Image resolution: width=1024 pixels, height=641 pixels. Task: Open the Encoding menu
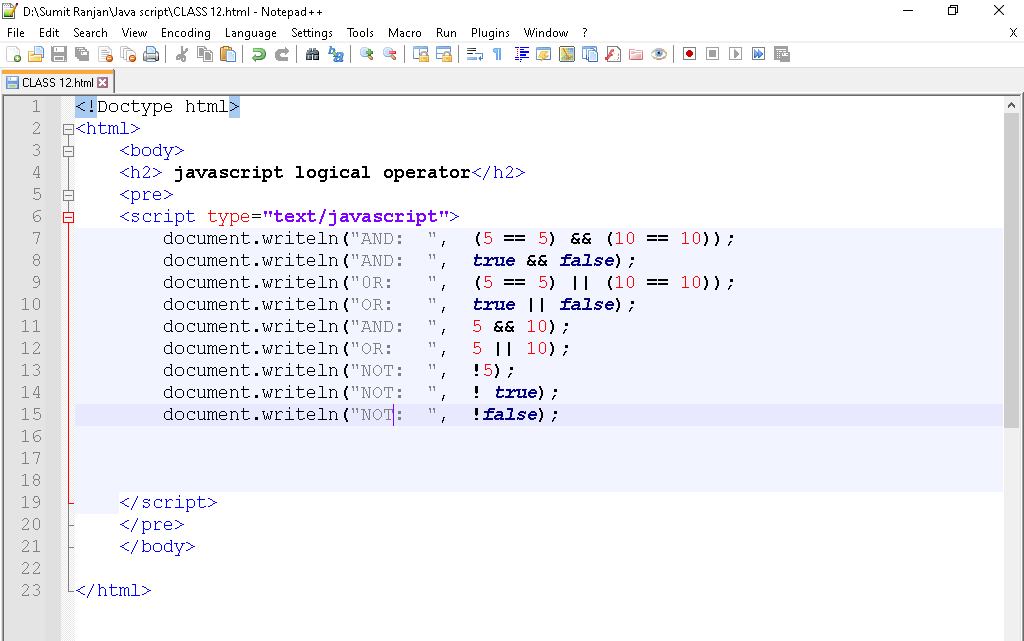[x=185, y=33]
